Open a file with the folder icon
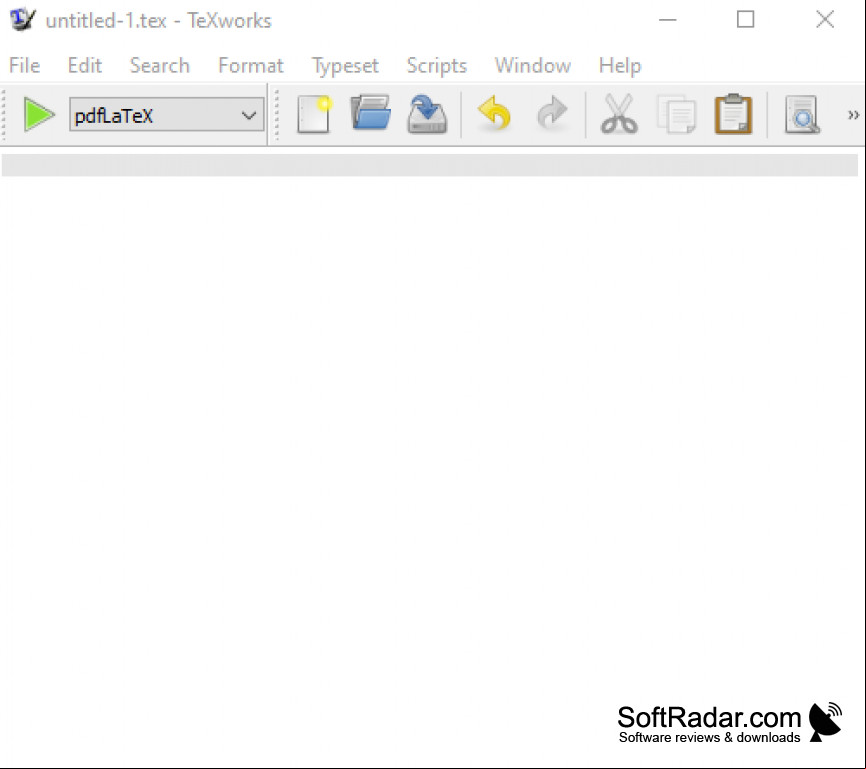 (x=371, y=113)
